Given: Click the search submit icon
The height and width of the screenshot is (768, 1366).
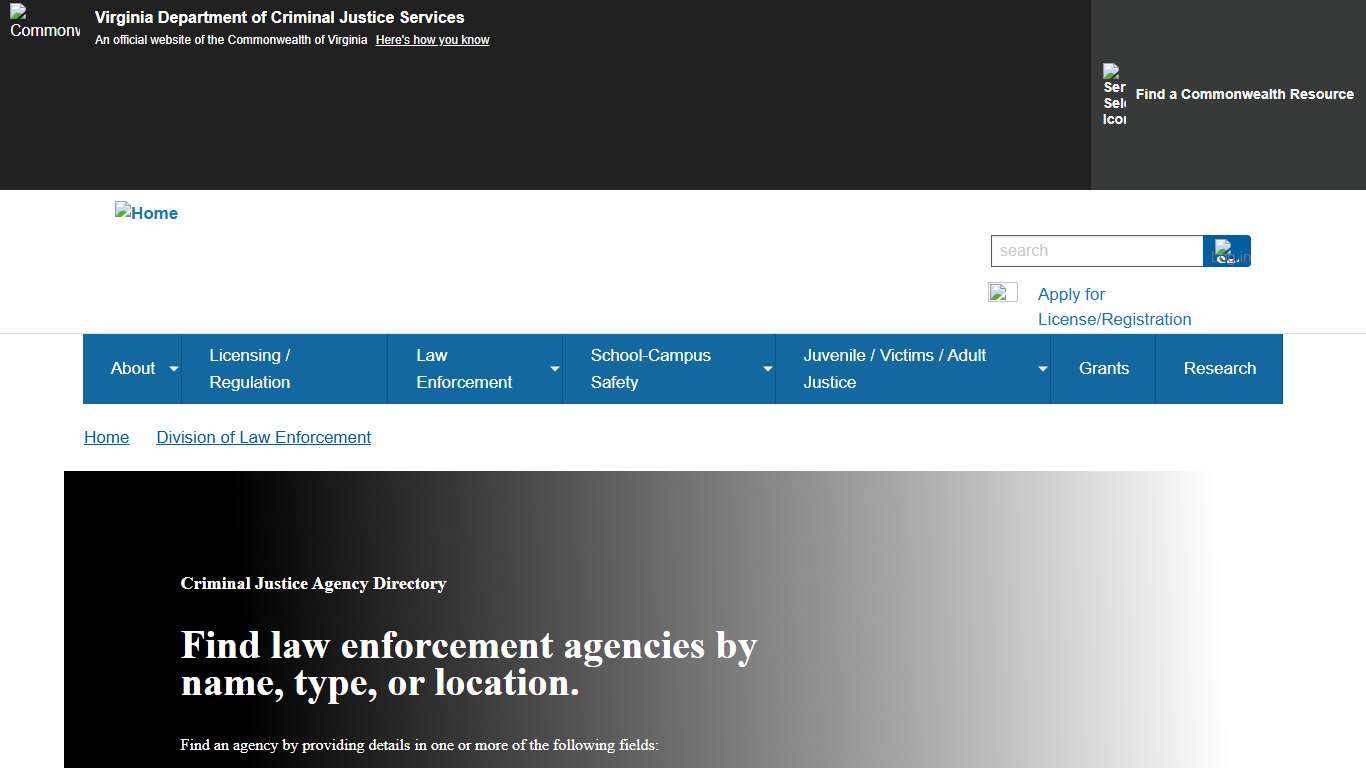Looking at the screenshot, I should coord(1227,251).
